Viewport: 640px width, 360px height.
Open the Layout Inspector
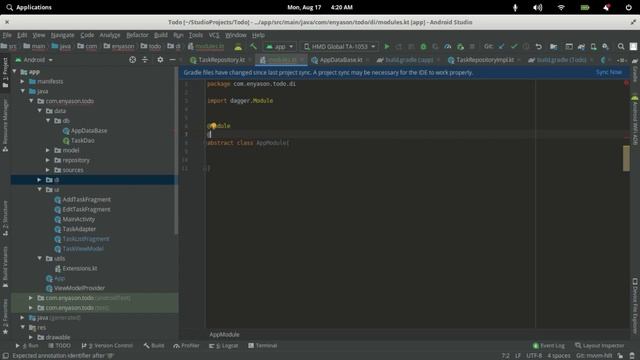point(599,345)
